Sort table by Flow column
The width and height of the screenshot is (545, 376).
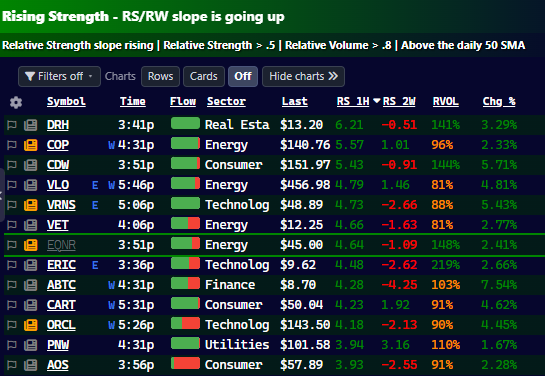coord(183,101)
